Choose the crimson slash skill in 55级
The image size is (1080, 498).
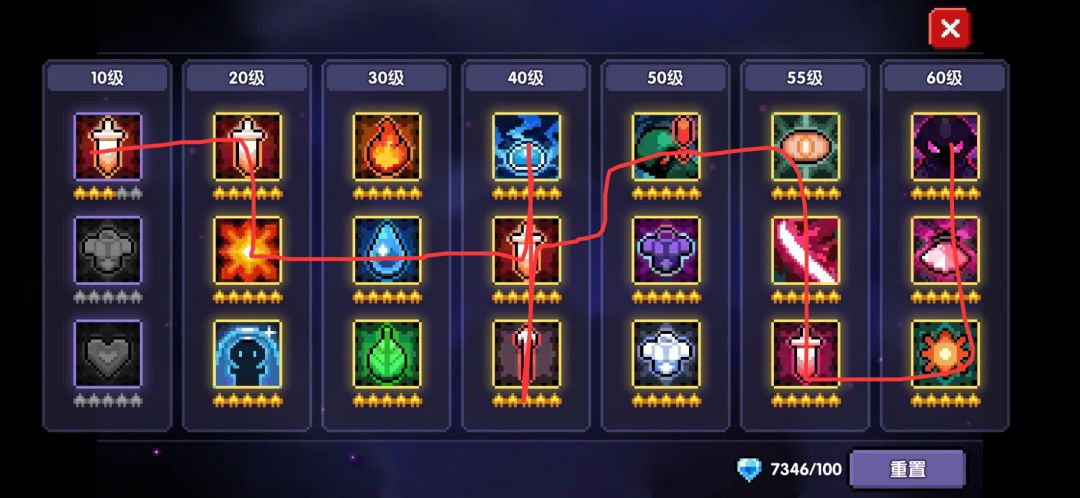point(805,250)
